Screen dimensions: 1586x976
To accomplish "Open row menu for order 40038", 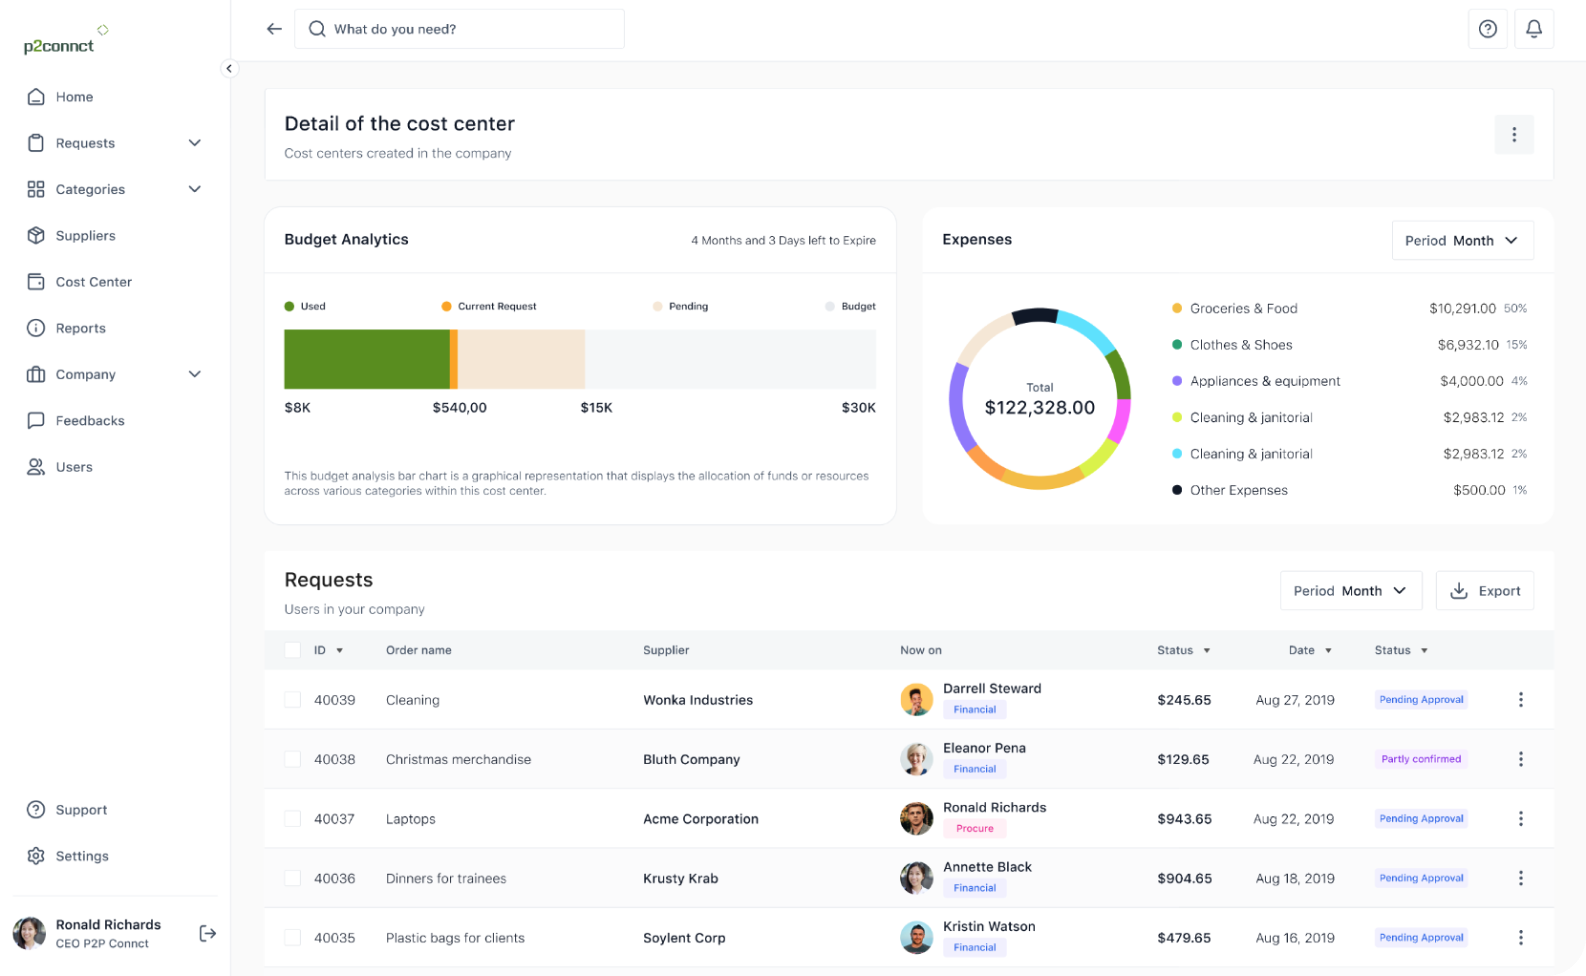I will coord(1521,759).
